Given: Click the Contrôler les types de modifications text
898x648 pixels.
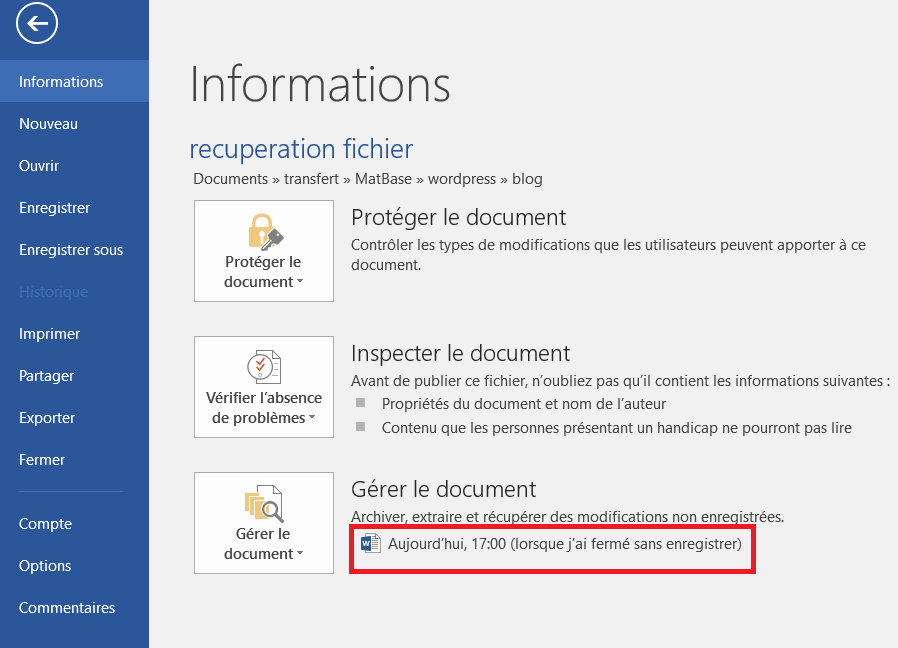Looking at the screenshot, I should coord(608,254).
